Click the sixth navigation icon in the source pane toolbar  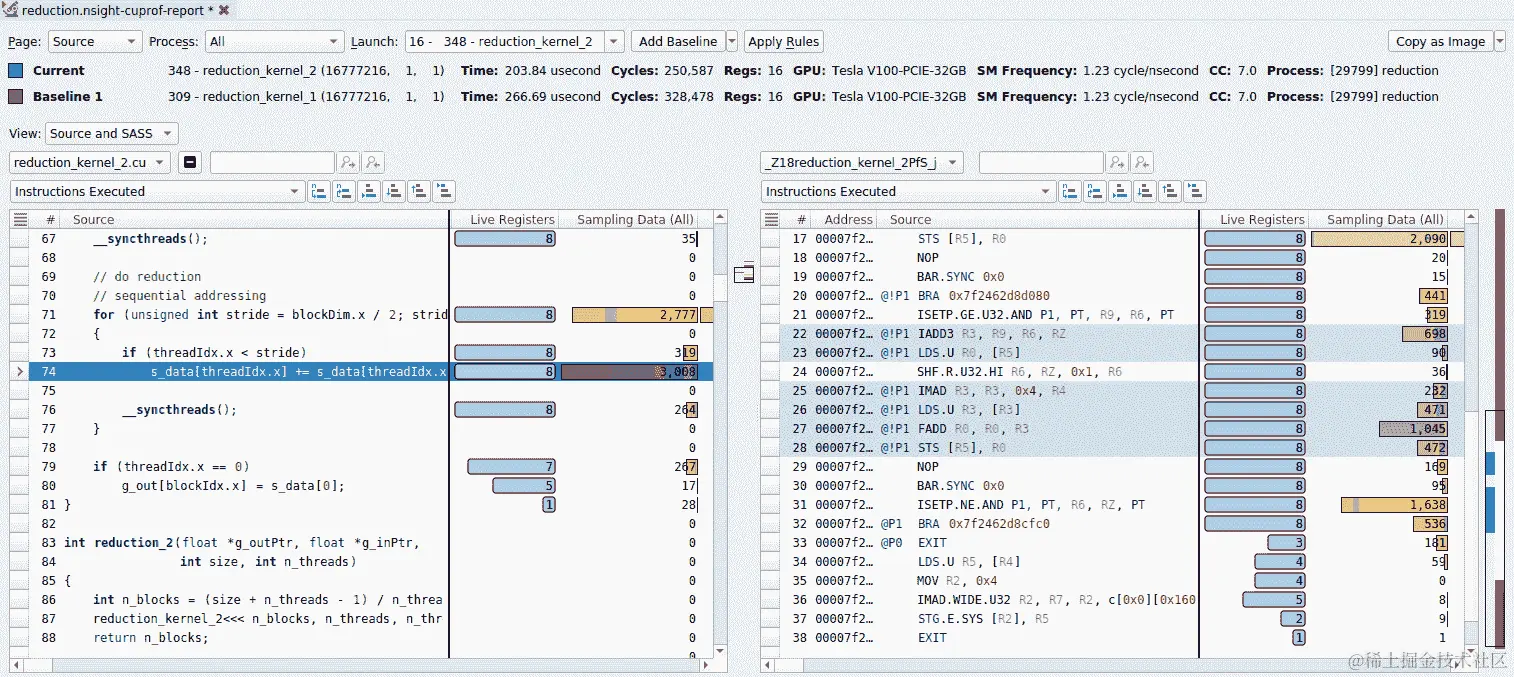pyautogui.click(x=444, y=191)
